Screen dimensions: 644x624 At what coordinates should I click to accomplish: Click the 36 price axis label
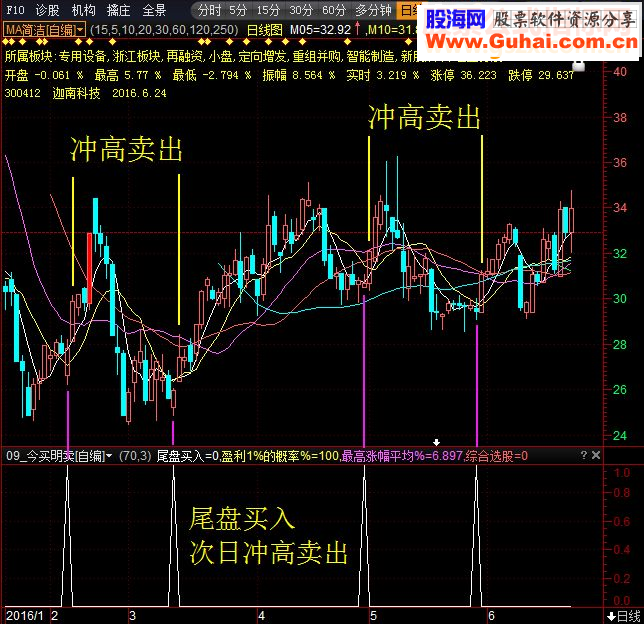pyautogui.click(x=620, y=163)
